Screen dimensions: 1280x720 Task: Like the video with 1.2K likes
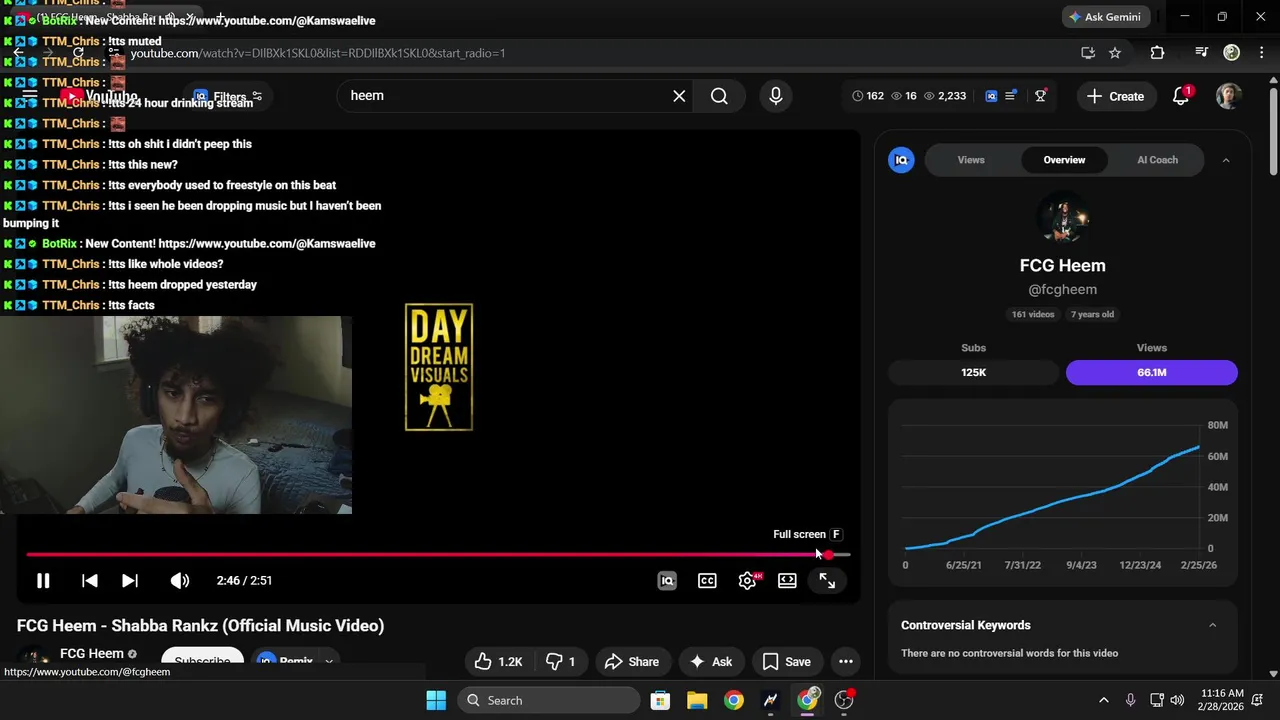[x=499, y=661]
